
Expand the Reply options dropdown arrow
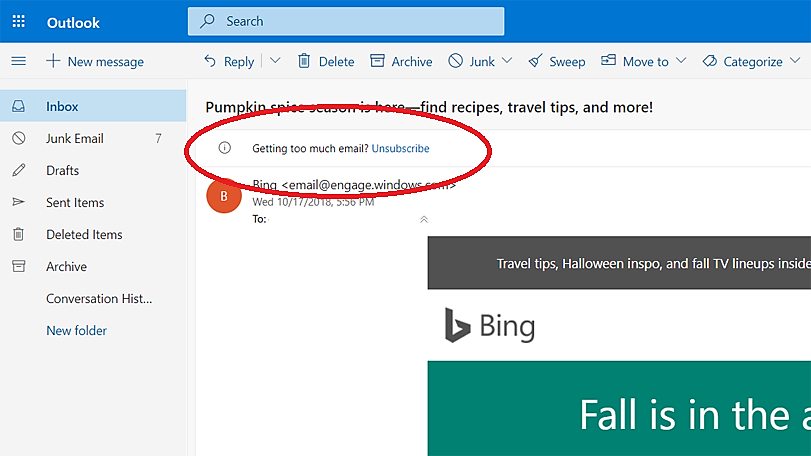(x=275, y=61)
